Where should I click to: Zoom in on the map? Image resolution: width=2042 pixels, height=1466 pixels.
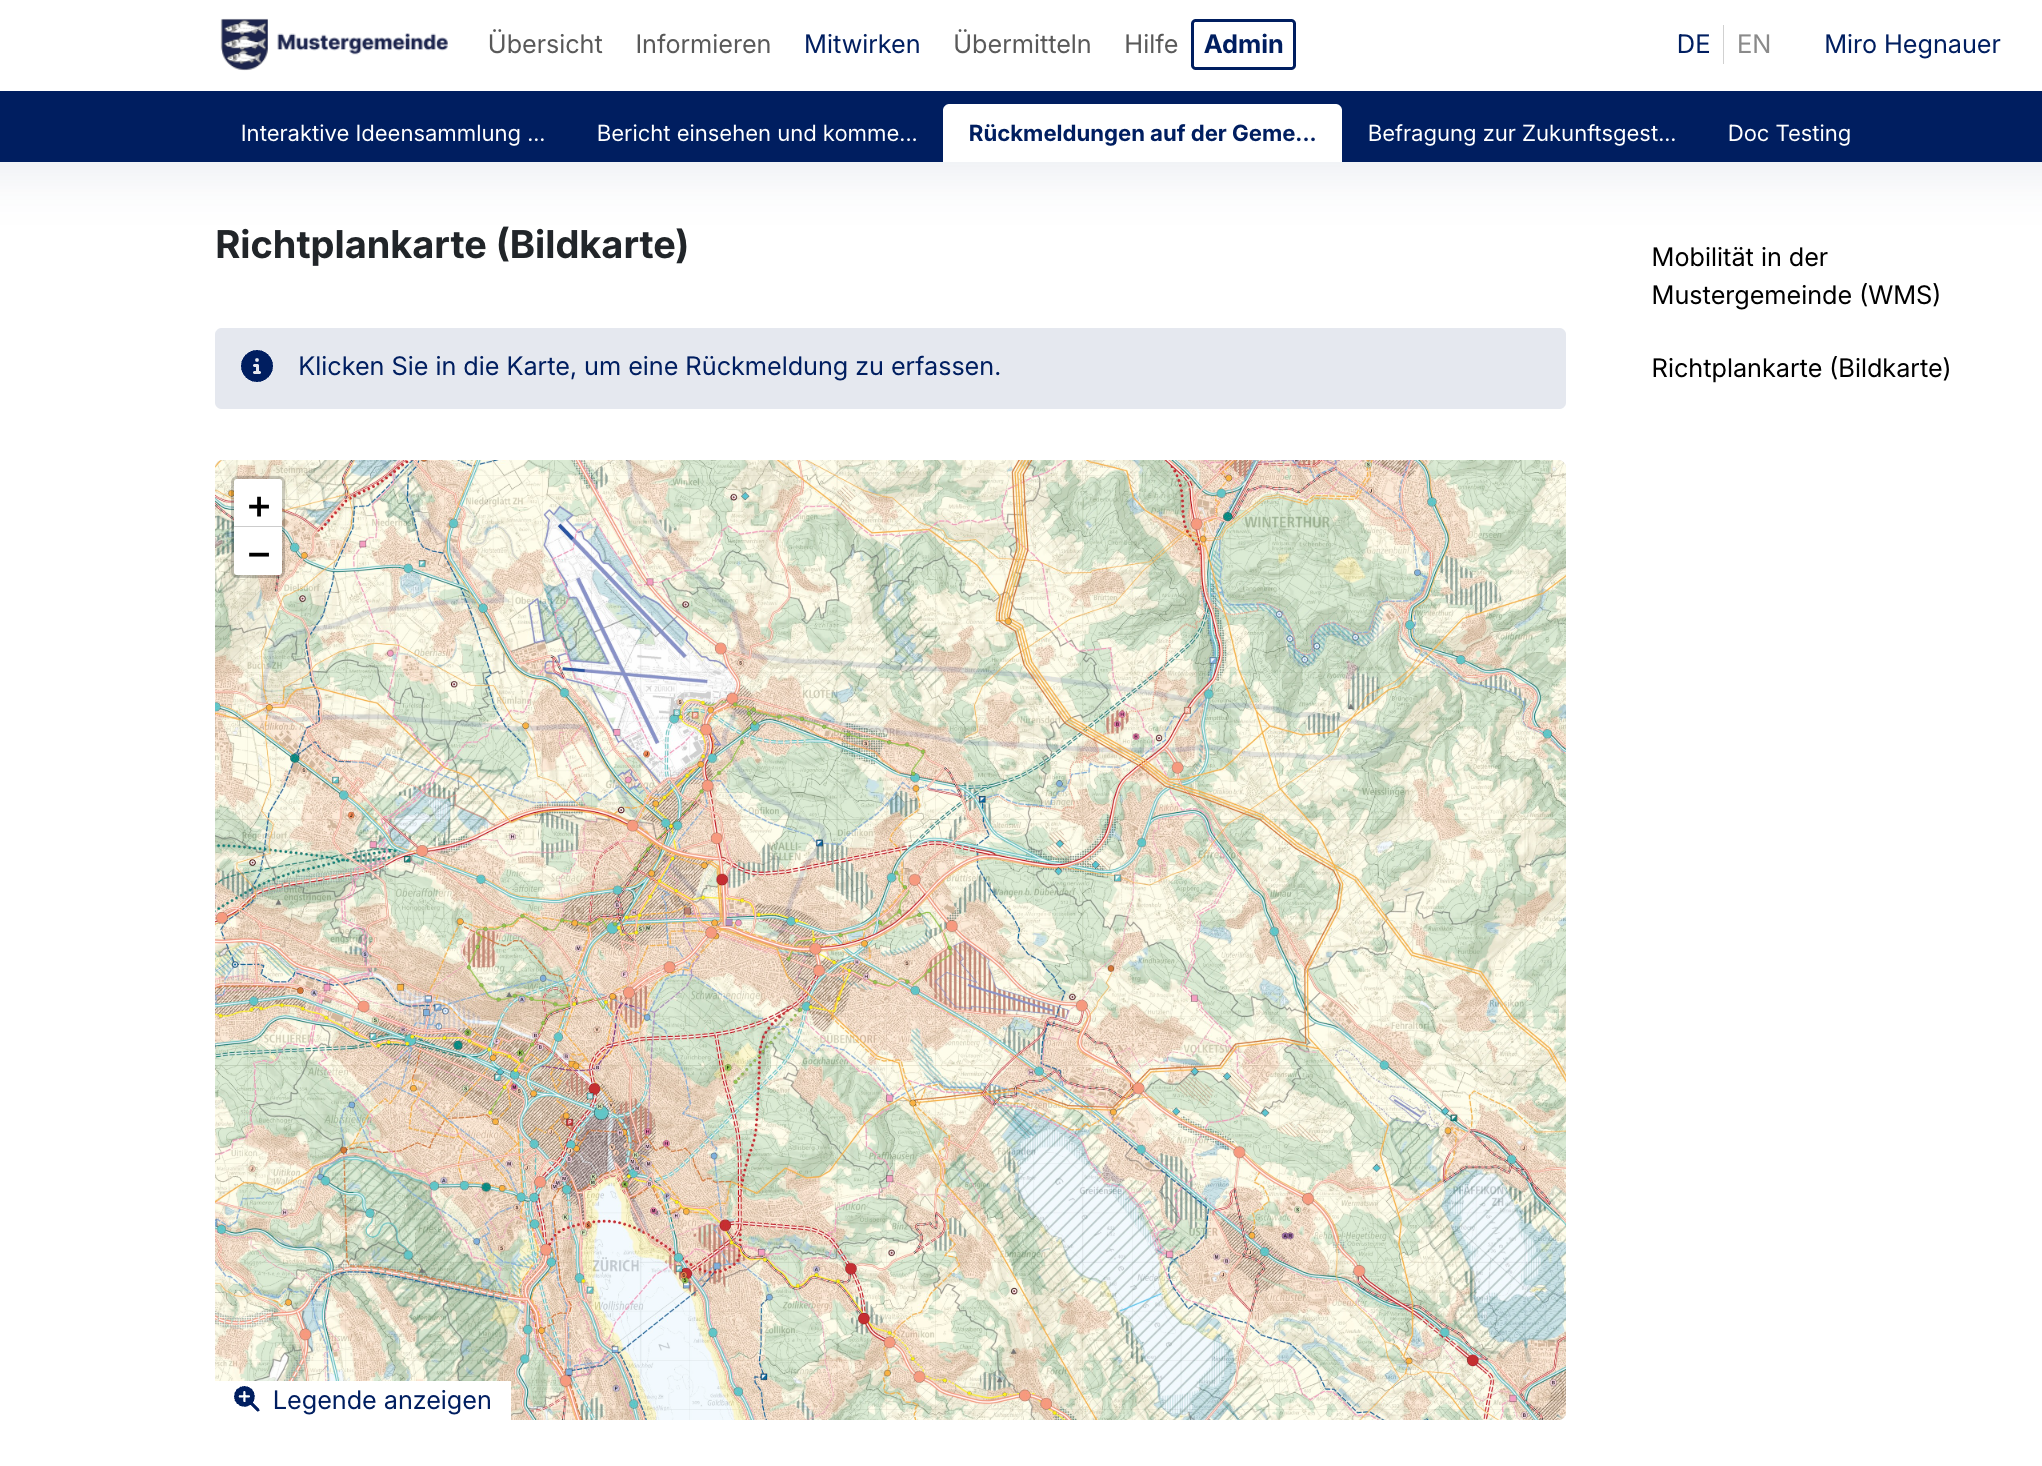(258, 506)
